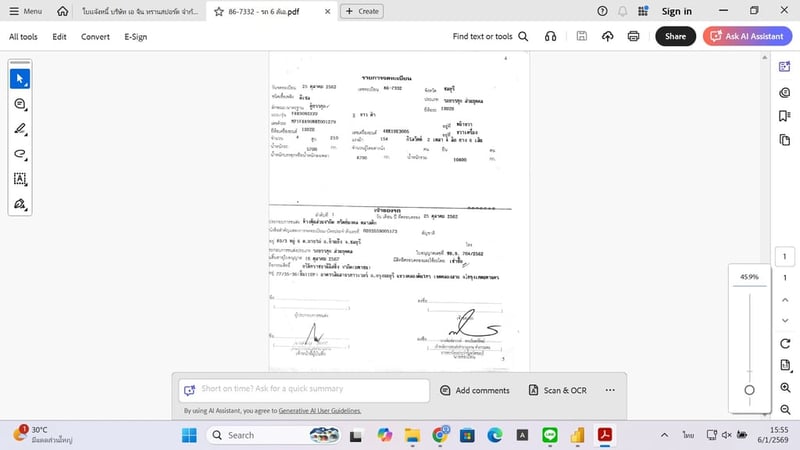Click the zoom in magnifier icon
The height and width of the screenshot is (450, 800).
coord(786,387)
